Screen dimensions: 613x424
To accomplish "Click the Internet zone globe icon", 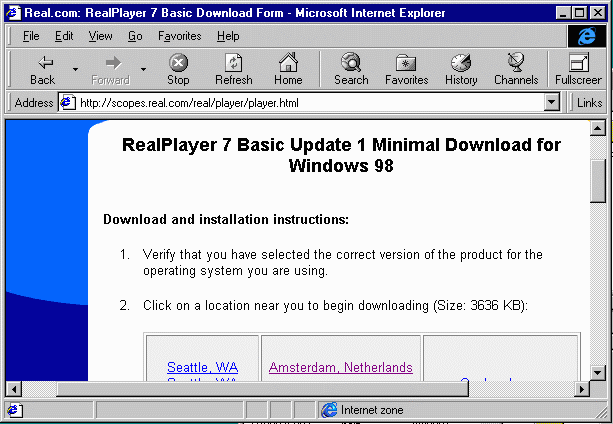I will [329, 410].
